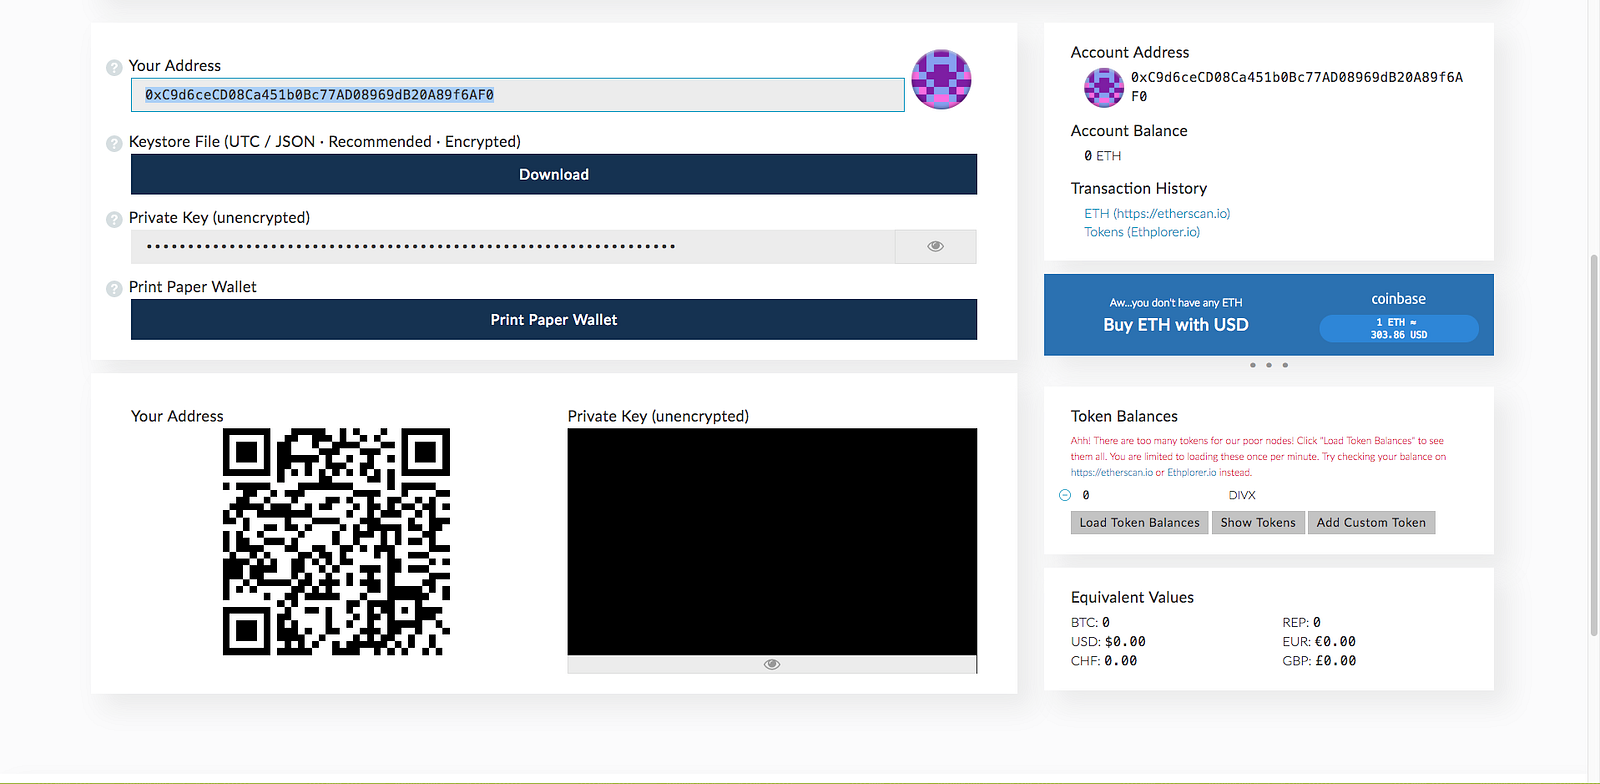Toggle the eye under the private key QR box
Screen dimensions: 1600x784
coord(772,664)
